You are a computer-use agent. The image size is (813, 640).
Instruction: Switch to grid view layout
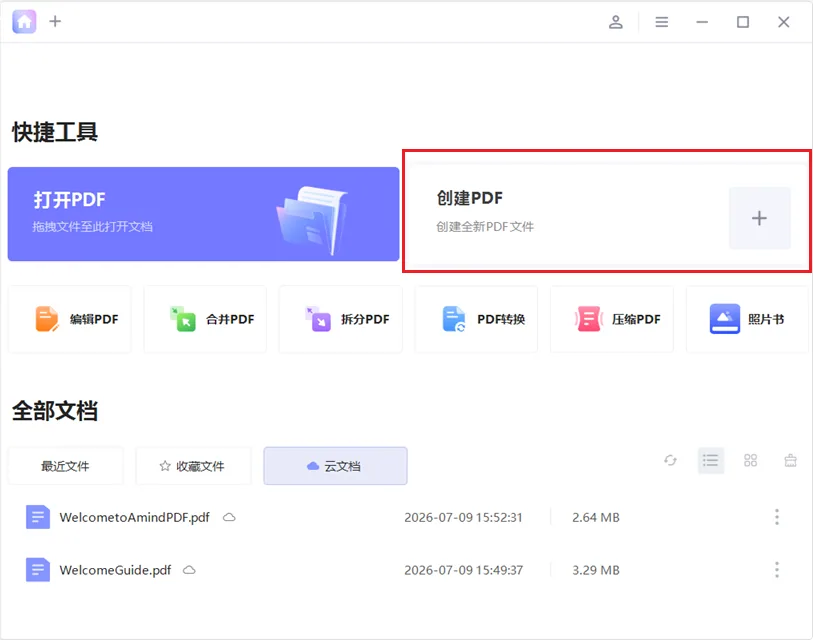[x=750, y=461]
